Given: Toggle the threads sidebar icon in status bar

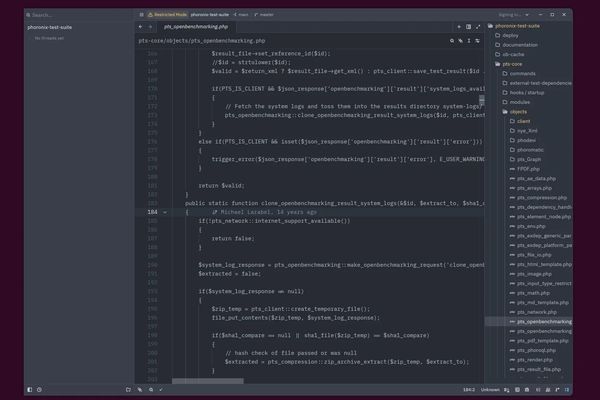Looking at the screenshot, I should point(30,390).
